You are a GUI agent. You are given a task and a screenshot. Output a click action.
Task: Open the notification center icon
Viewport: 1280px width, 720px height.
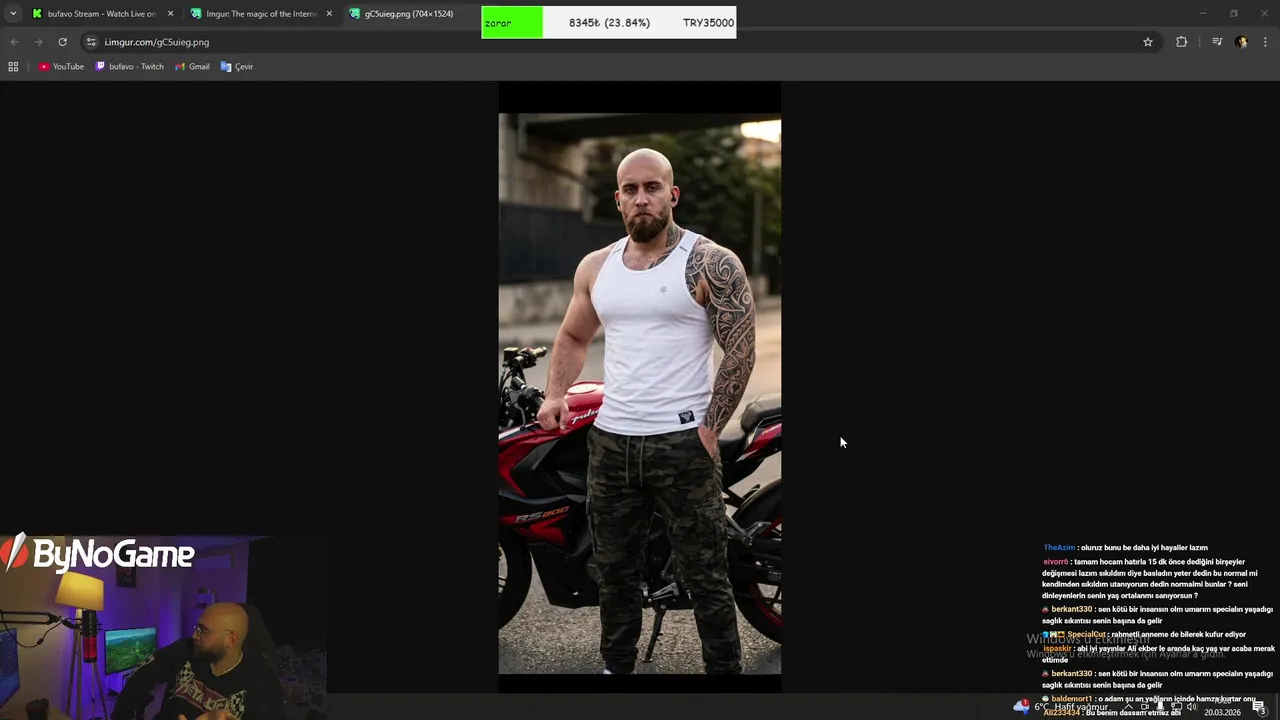[x=1259, y=707]
